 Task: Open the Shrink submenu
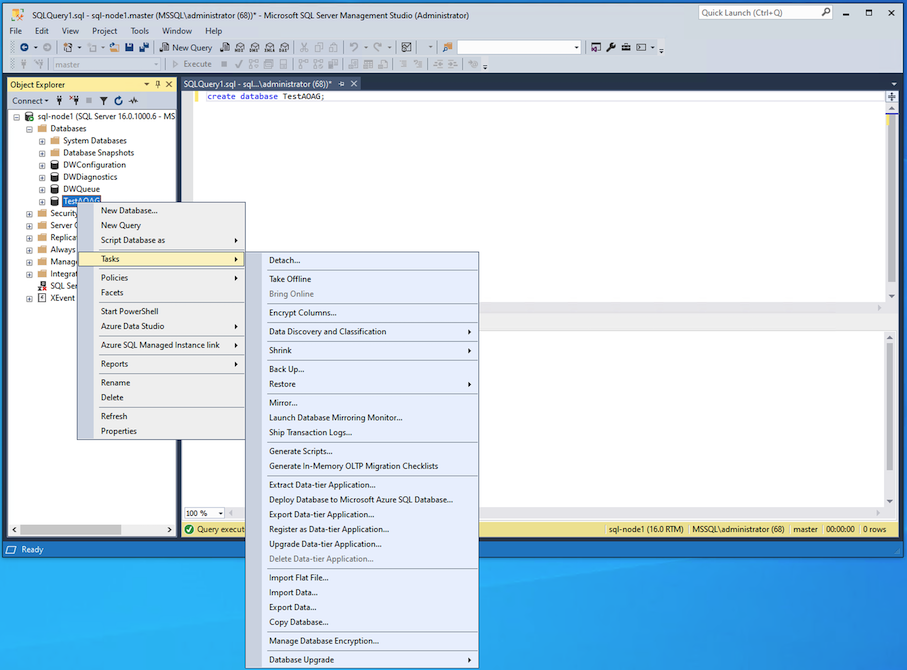pos(362,351)
